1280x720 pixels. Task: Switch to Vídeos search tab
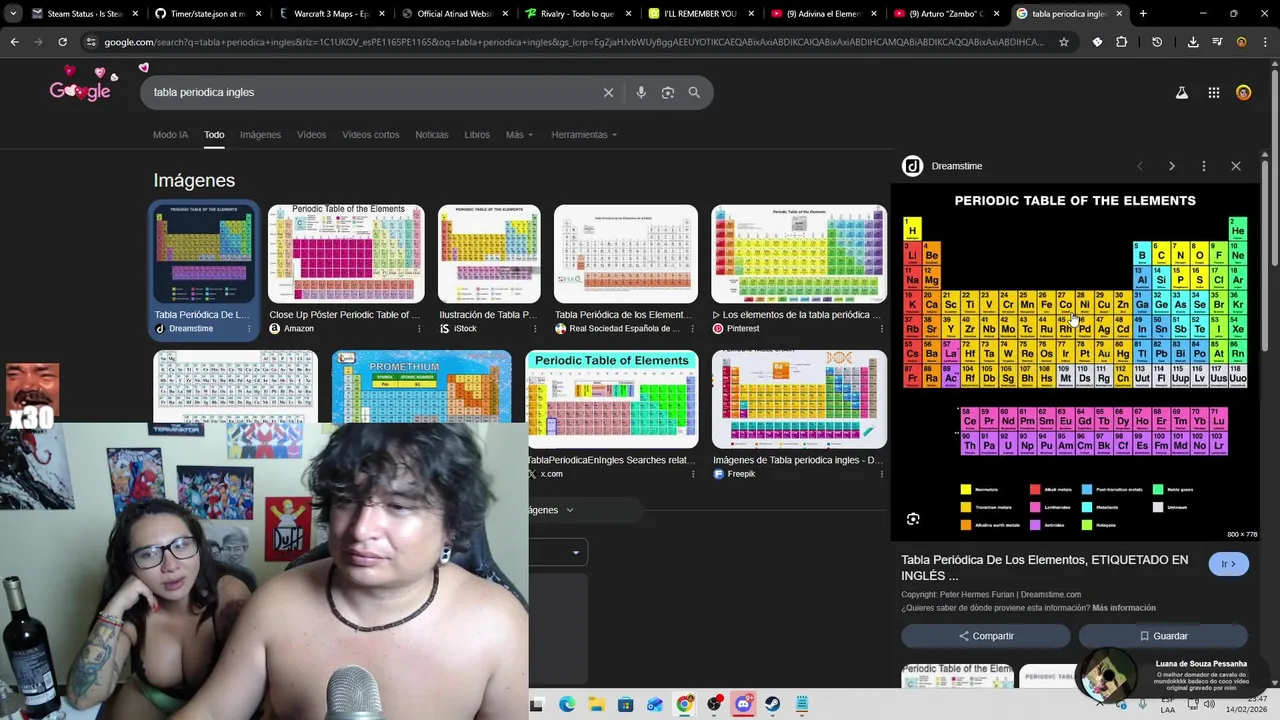click(x=311, y=135)
